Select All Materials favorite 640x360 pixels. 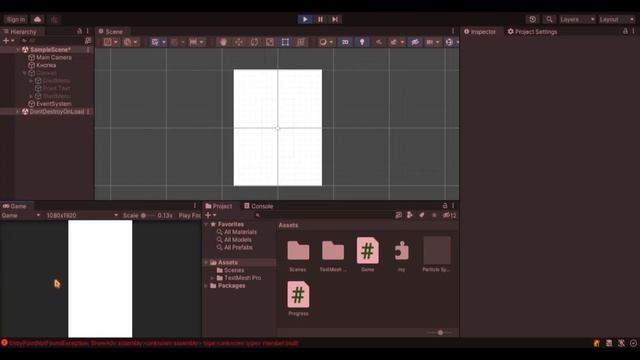tap(240, 232)
